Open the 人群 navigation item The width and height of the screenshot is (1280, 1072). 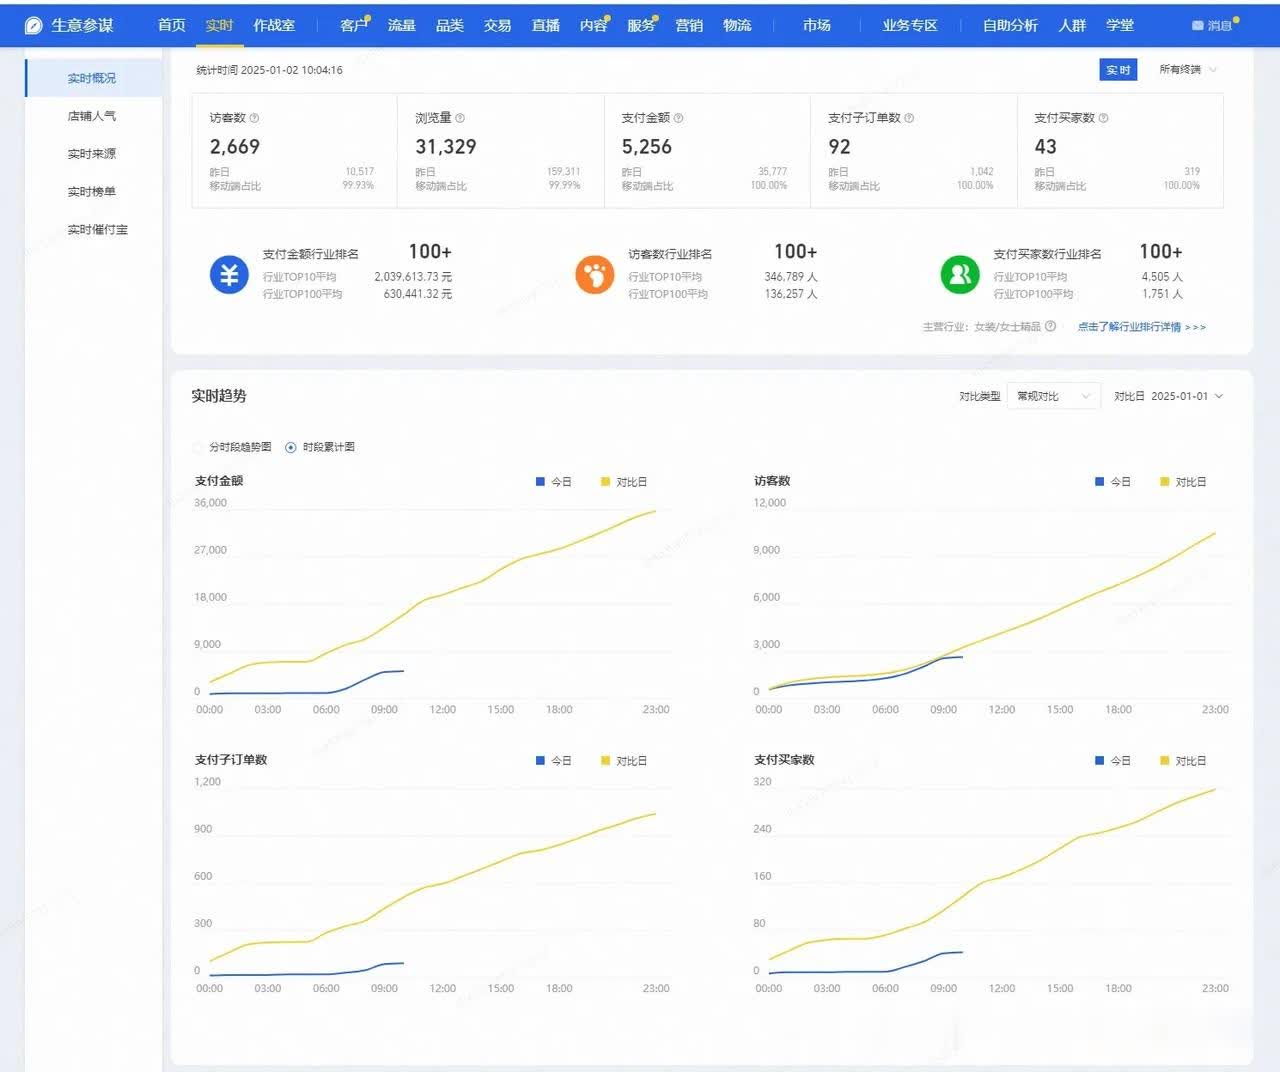coord(1072,25)
